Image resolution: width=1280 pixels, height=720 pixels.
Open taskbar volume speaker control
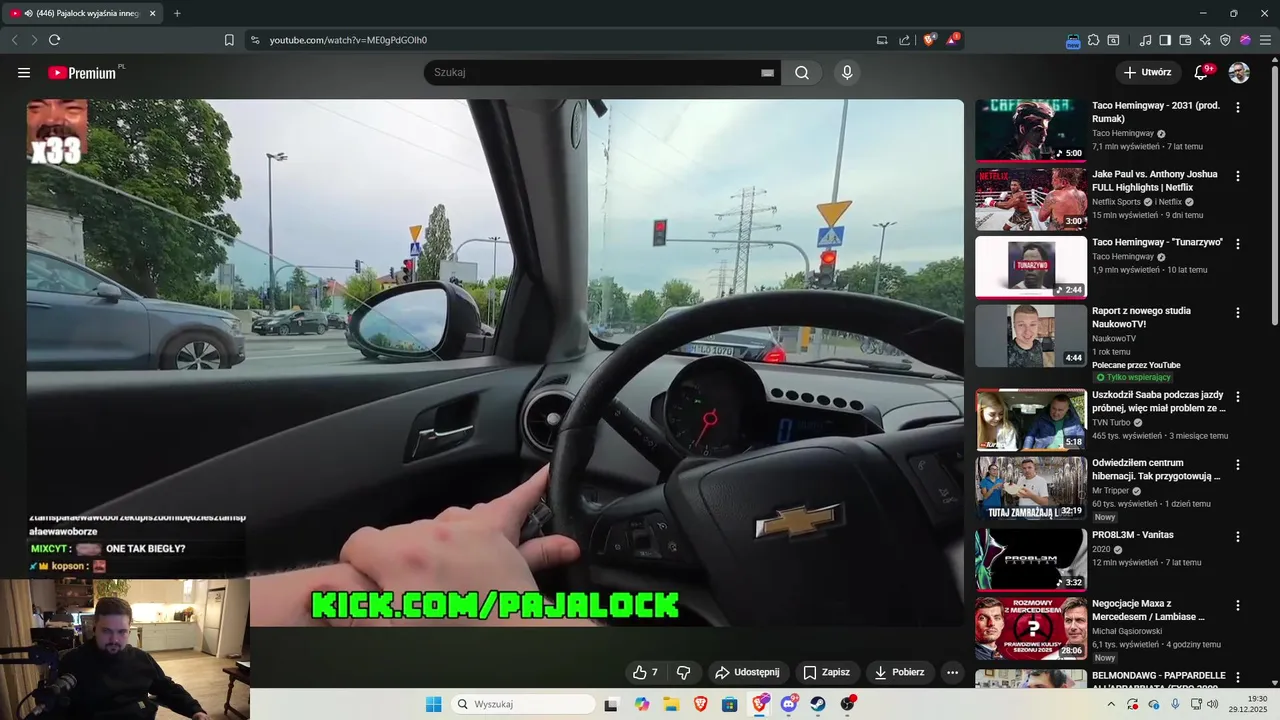pyautogui.click(x=1212, y=704)
